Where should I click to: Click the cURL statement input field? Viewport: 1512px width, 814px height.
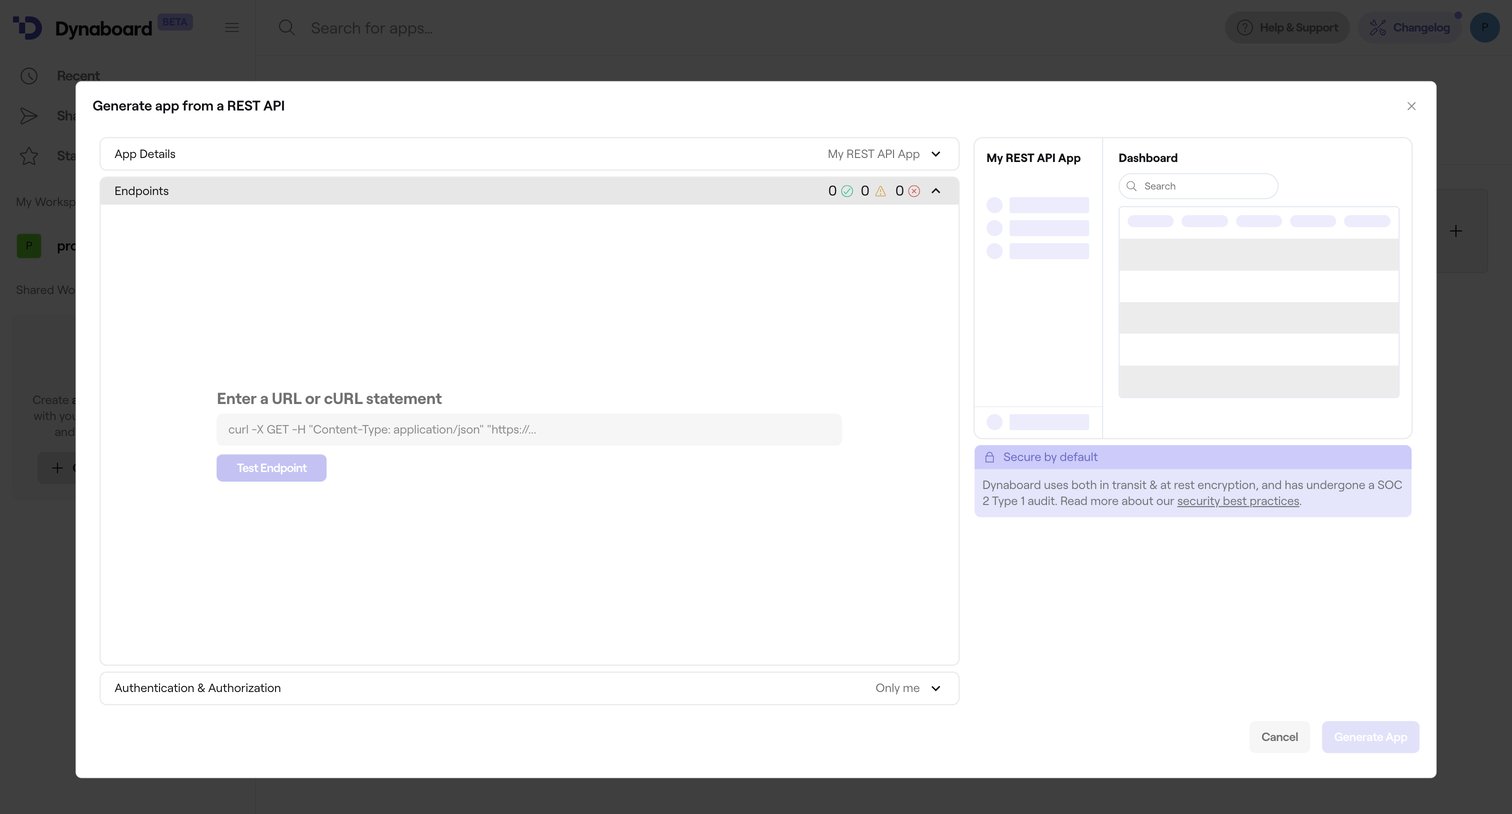tap(529, 430)
